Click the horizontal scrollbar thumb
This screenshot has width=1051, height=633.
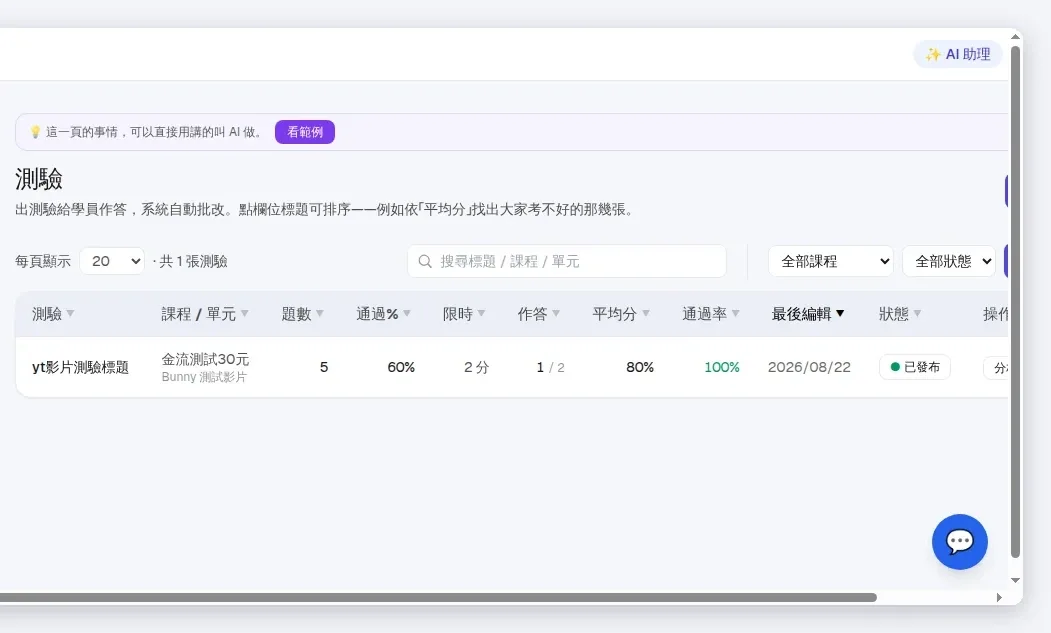point(438,597)
